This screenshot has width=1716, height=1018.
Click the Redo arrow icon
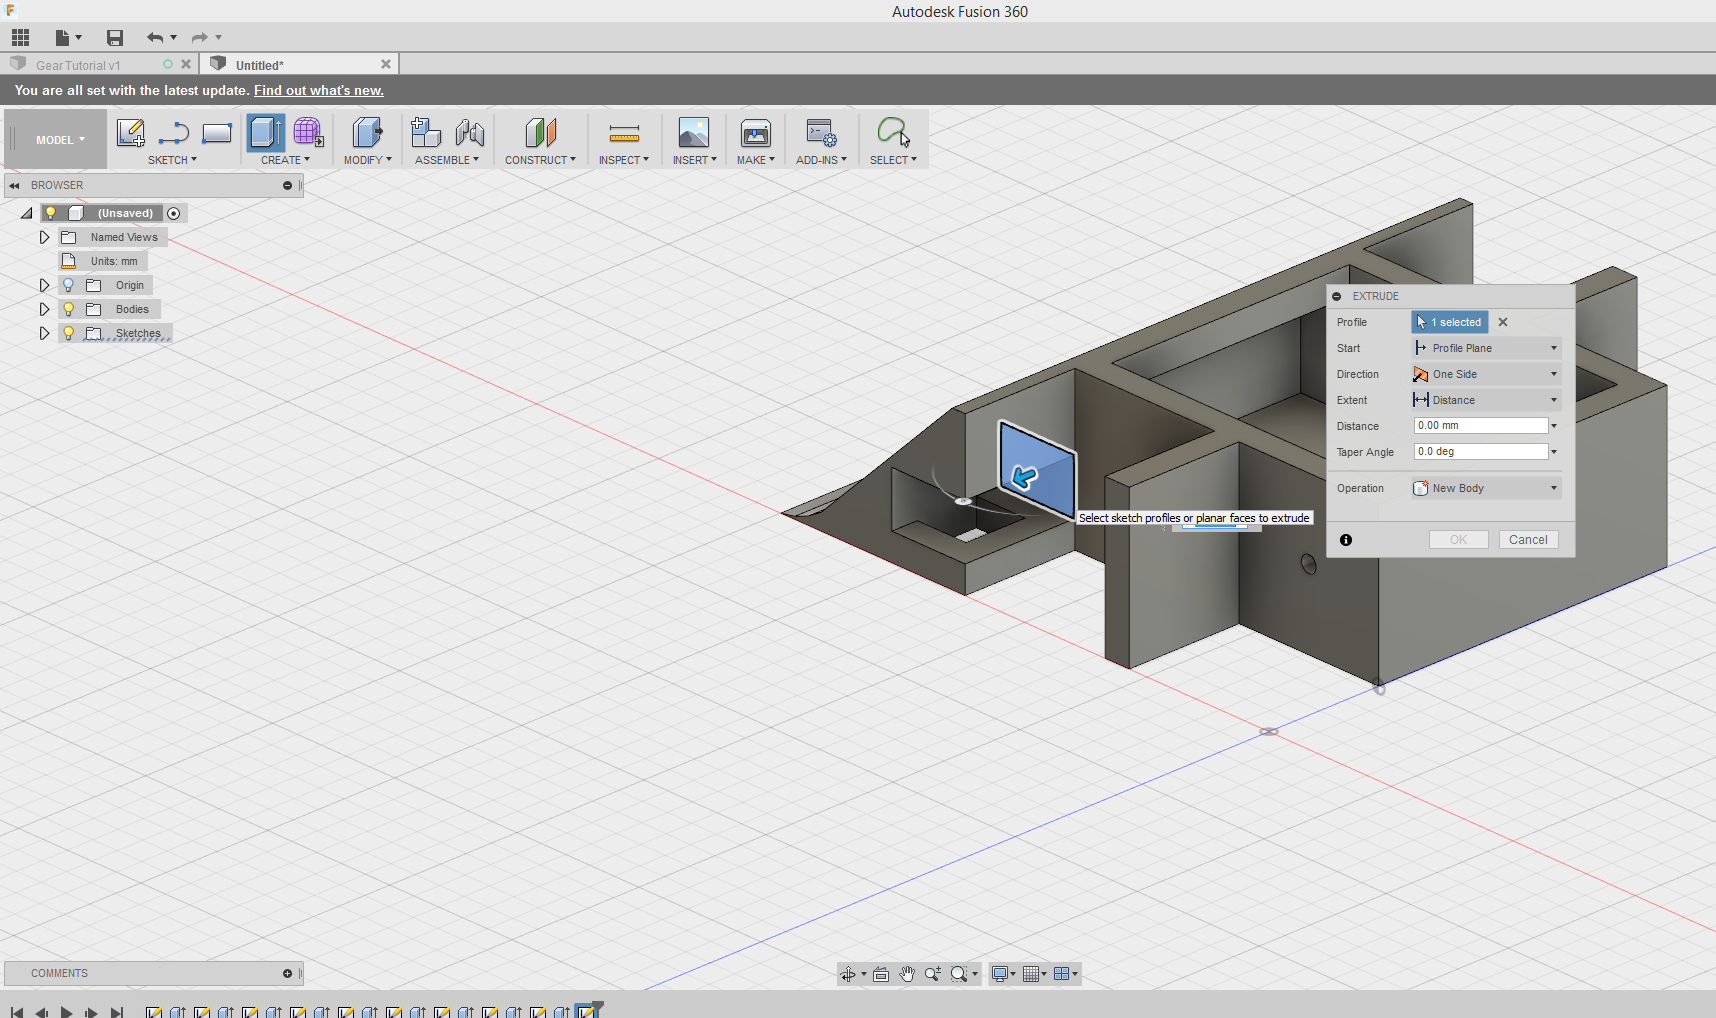(199, 38)
